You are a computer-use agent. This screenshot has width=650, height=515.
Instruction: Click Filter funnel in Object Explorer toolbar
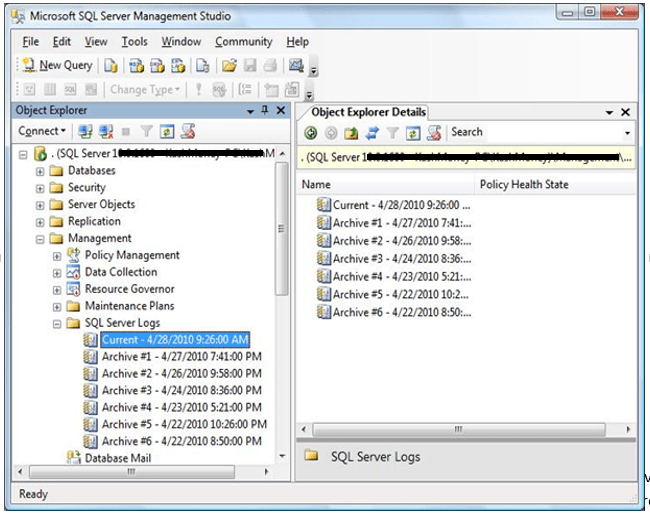point(146,131)
